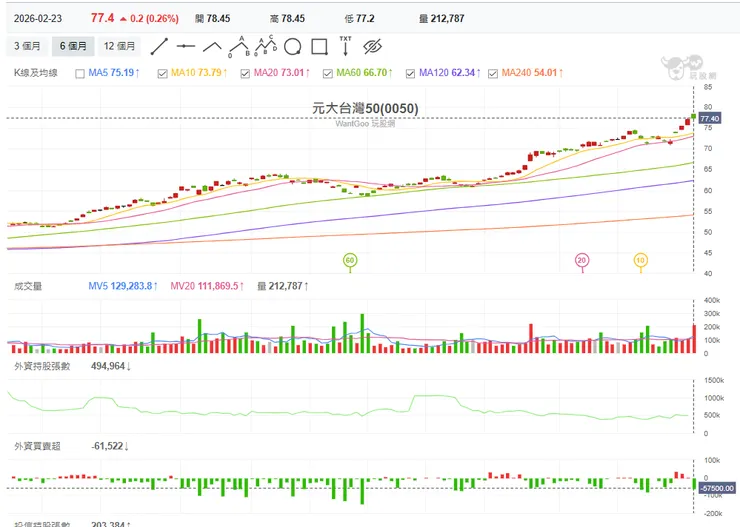Select the trend line drawing tool
The height and width of the screenshot is (527, 740).
click(160, 46)
